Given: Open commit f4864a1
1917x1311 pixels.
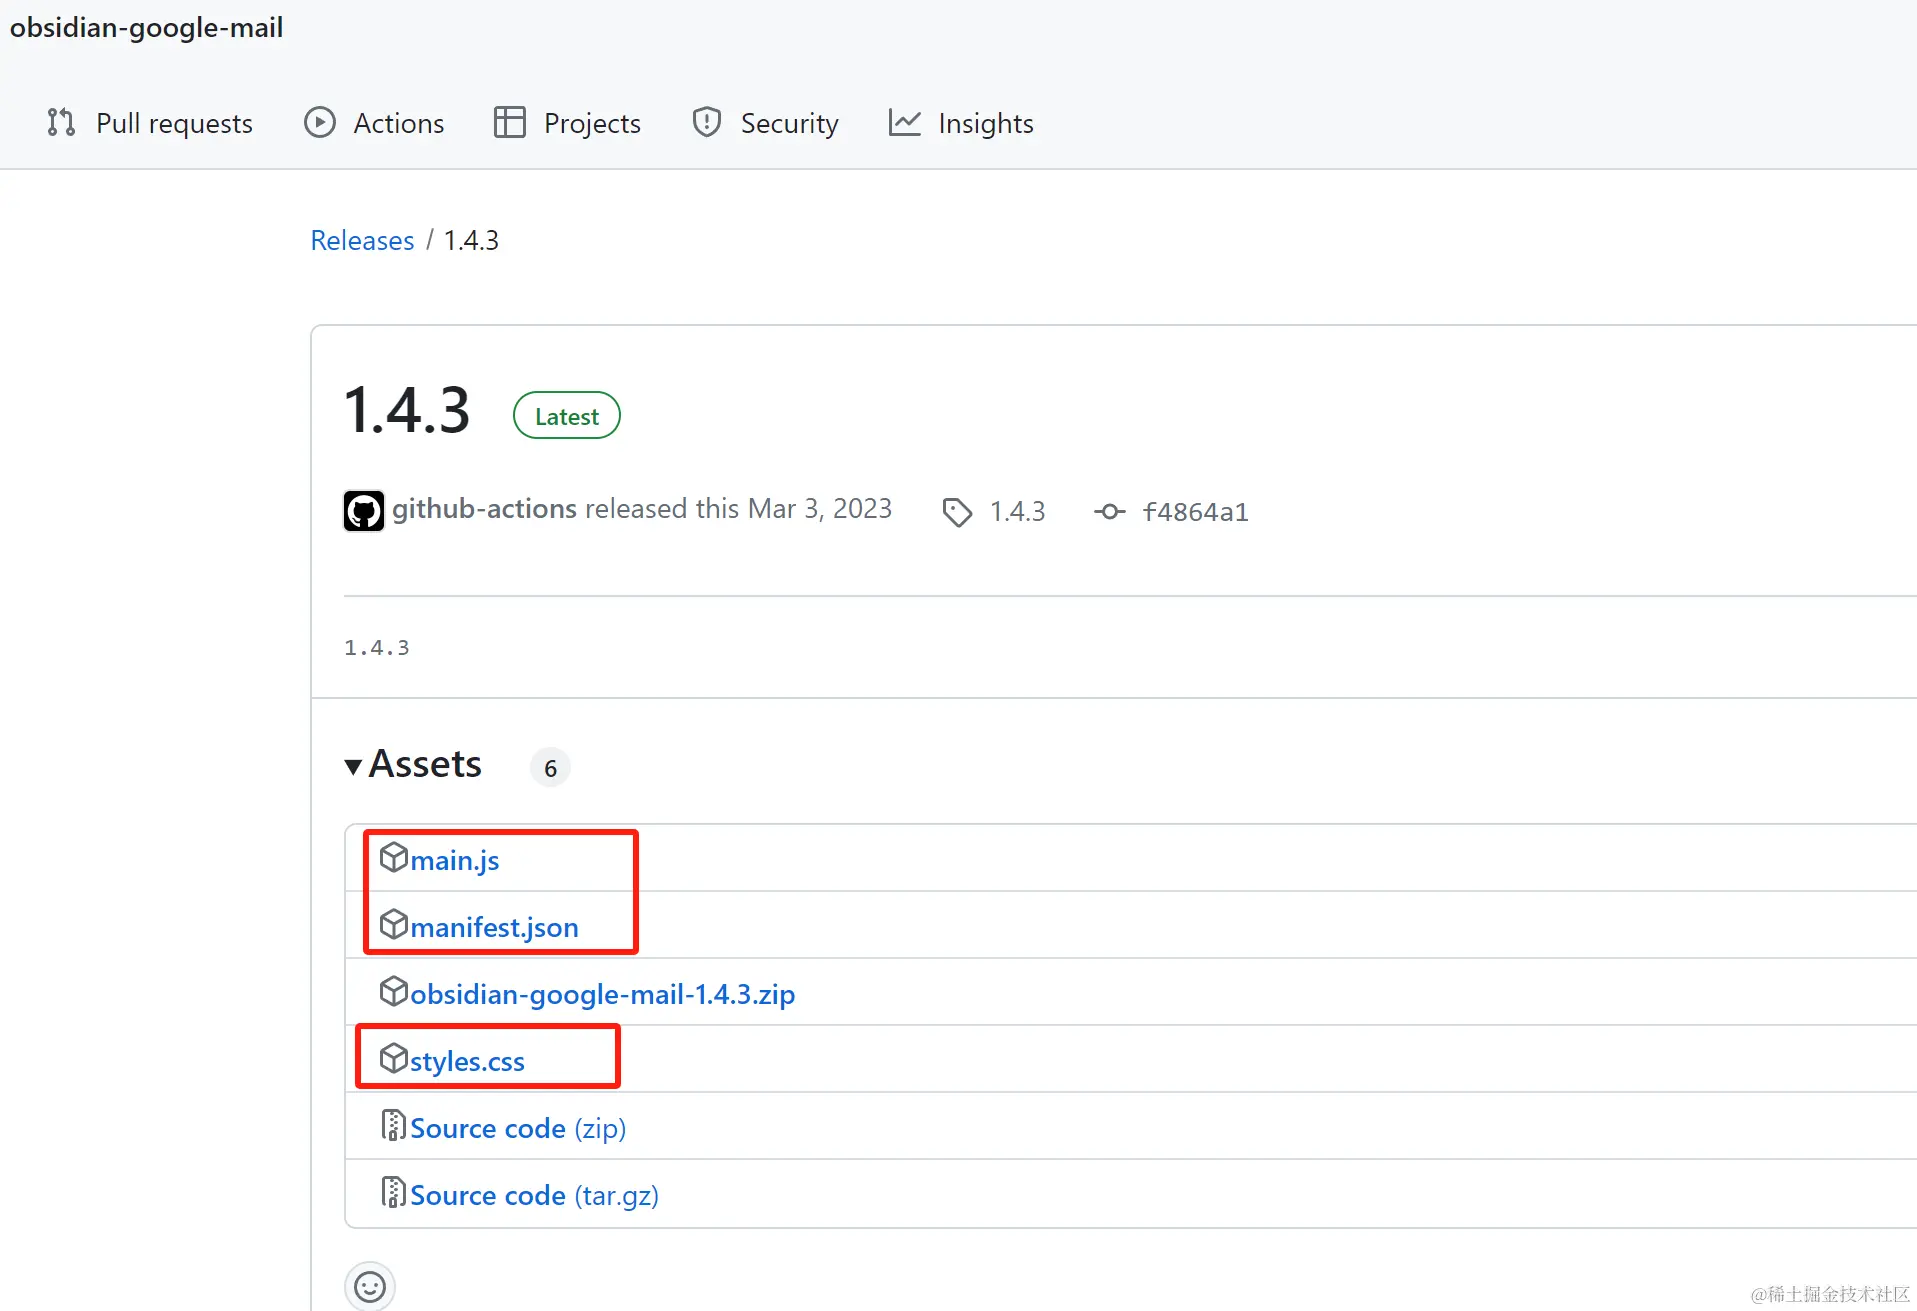Looking at the screenshot, I should pos(1195,512).
